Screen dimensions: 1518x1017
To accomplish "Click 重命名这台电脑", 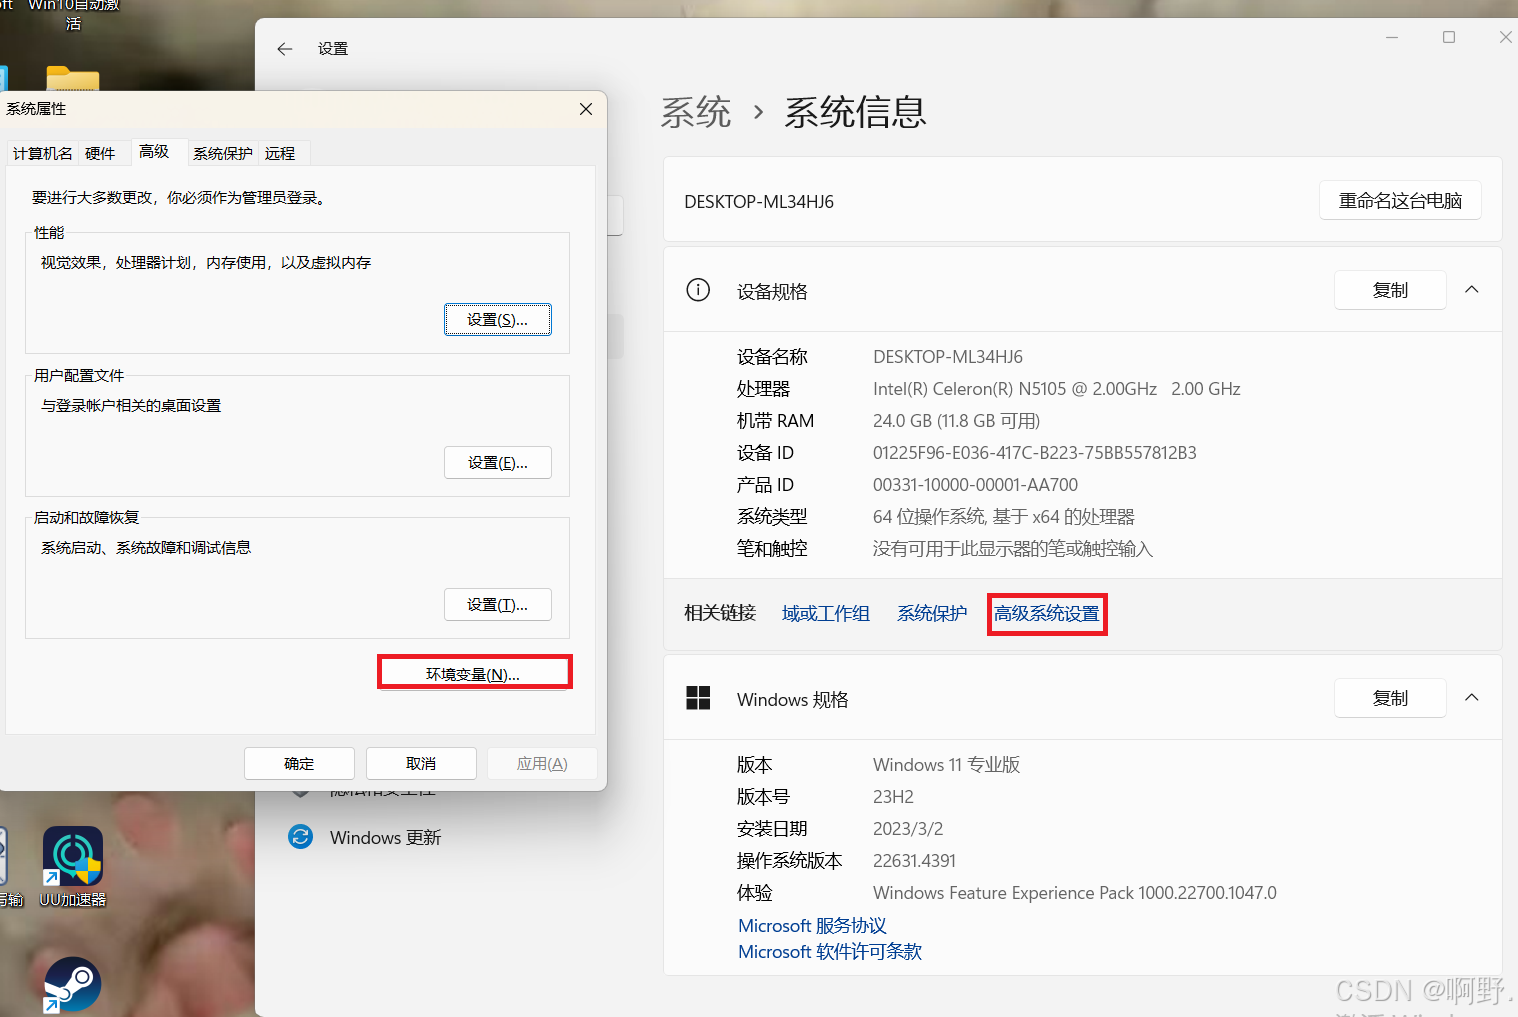I will pos(1400,200).
